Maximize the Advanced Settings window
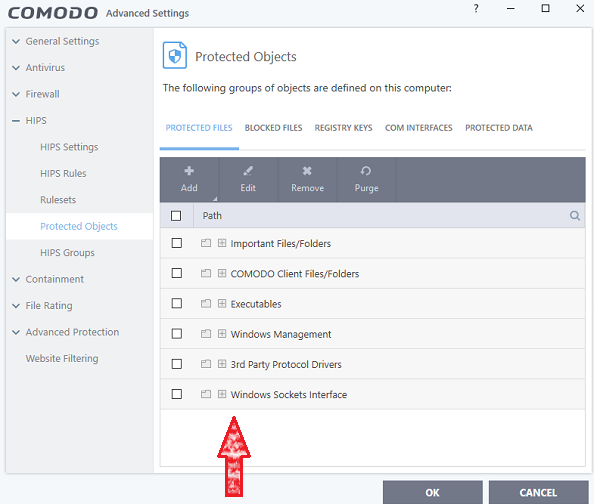 pos(545,8)
